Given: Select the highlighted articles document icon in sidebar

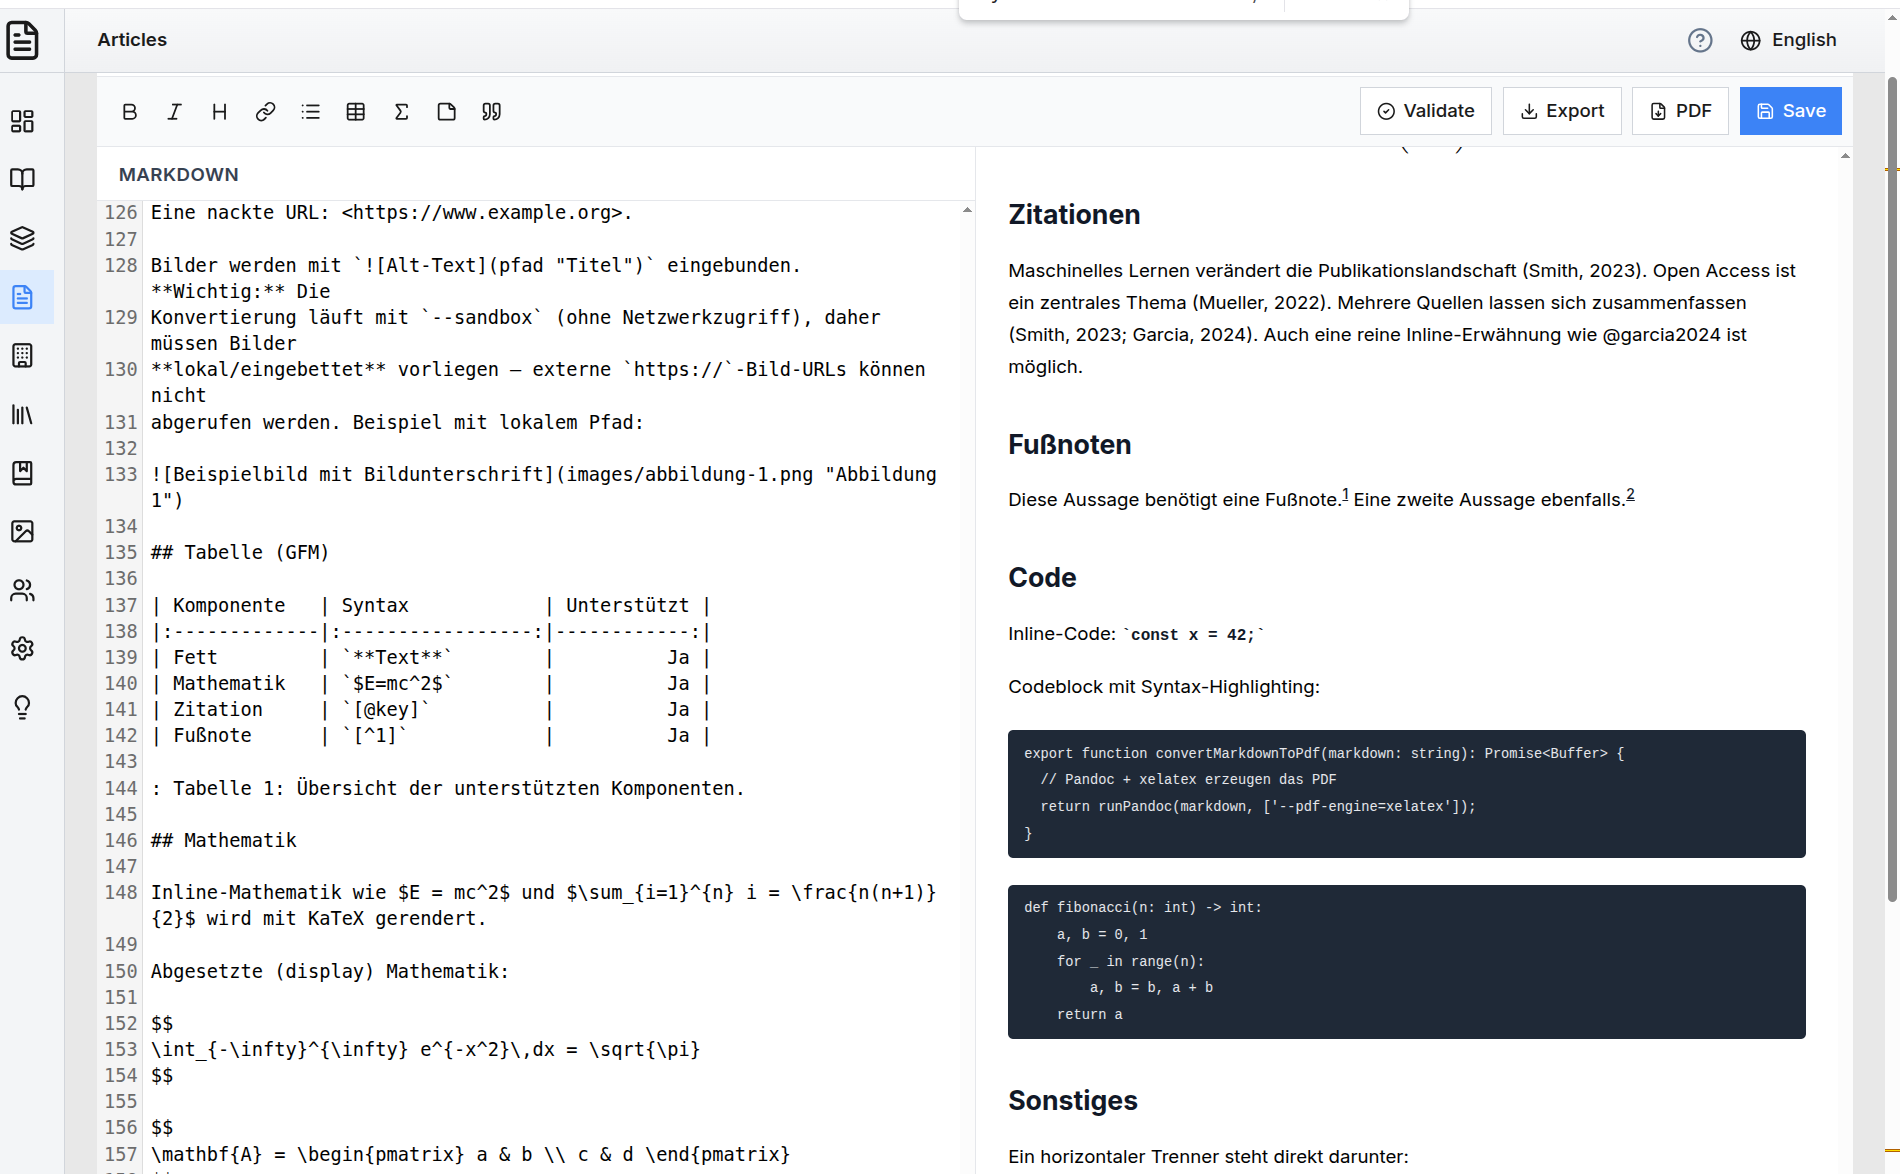Looking at the screenshot, I should 22,297.
